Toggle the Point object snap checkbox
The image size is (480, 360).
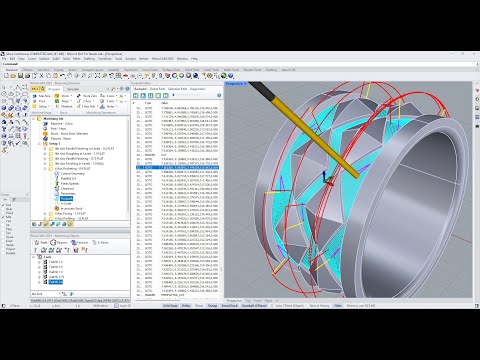pos(3,213)
